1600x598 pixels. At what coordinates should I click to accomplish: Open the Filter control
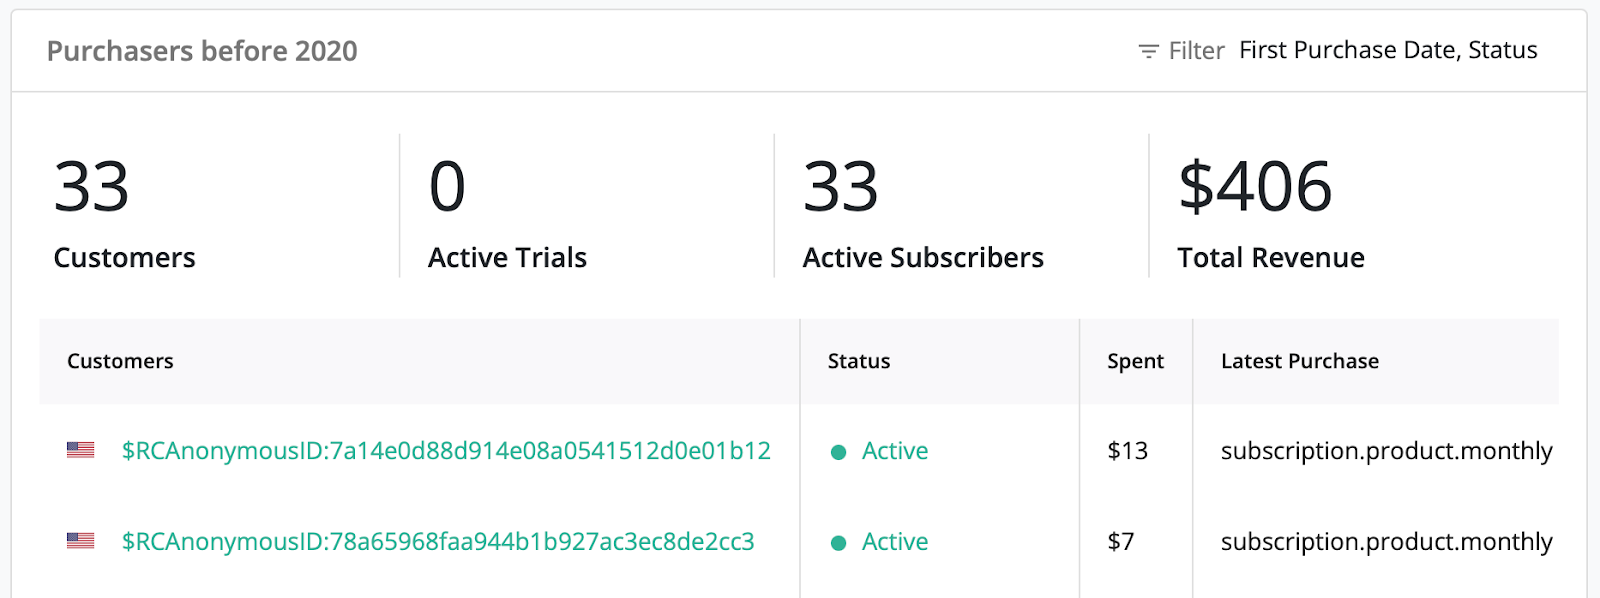click(x=1181, y=51)
